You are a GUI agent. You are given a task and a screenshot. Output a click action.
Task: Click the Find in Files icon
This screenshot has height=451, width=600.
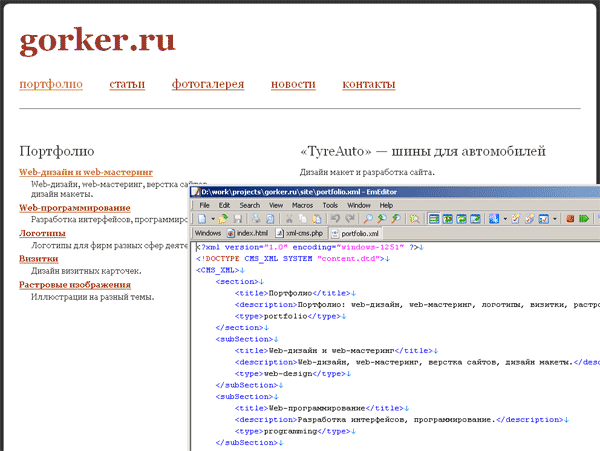414,218
